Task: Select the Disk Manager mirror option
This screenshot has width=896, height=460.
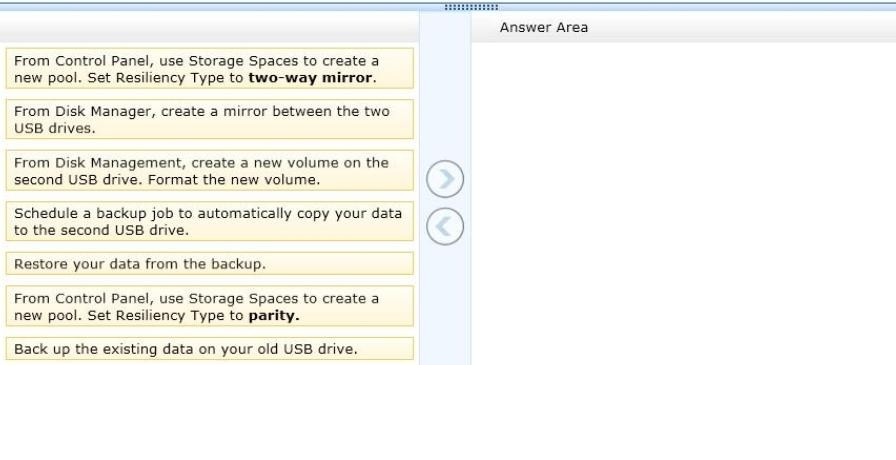Action: pos(210,119)
